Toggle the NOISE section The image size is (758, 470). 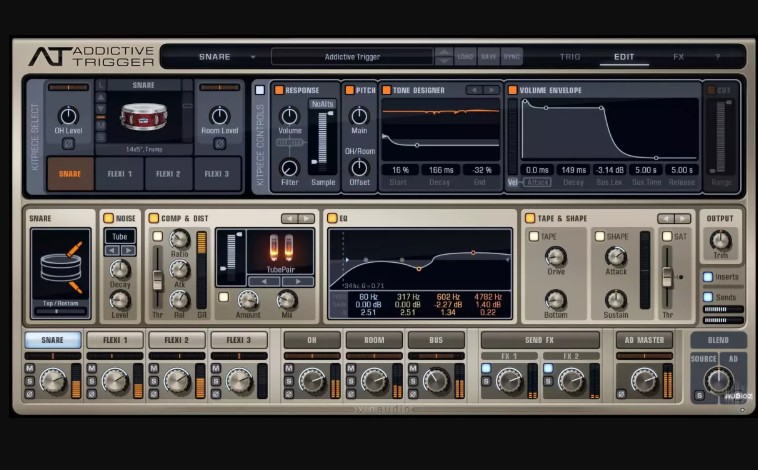[108, 218]
